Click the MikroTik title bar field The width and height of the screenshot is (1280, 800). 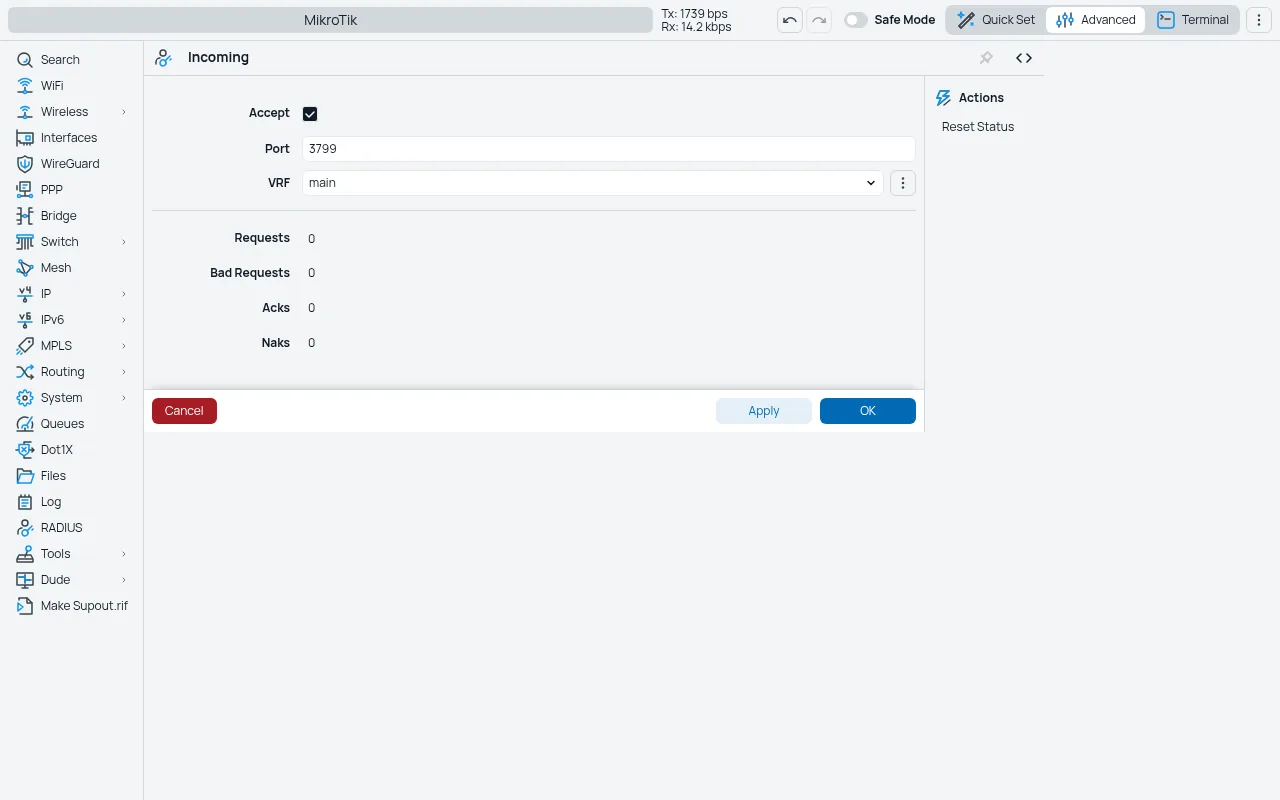point(330,20)
